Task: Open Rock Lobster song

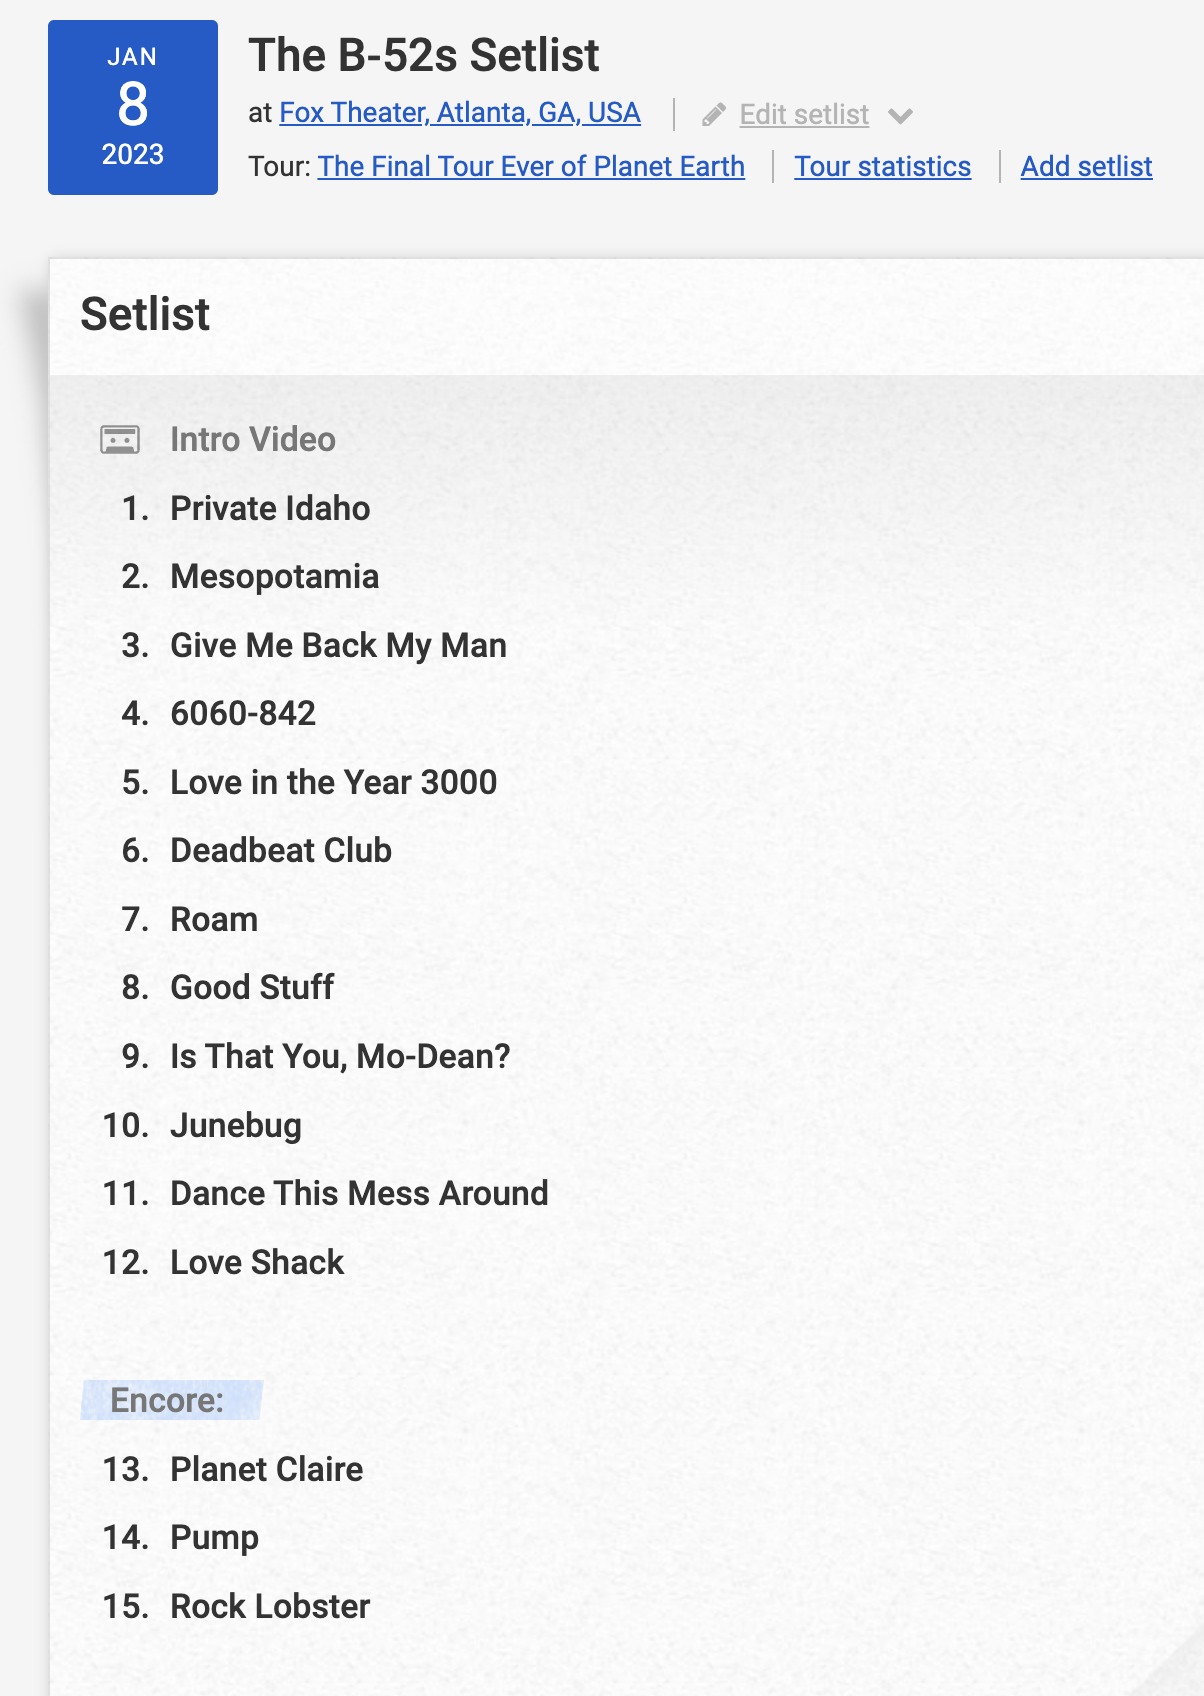Action: pos(270,1606)
